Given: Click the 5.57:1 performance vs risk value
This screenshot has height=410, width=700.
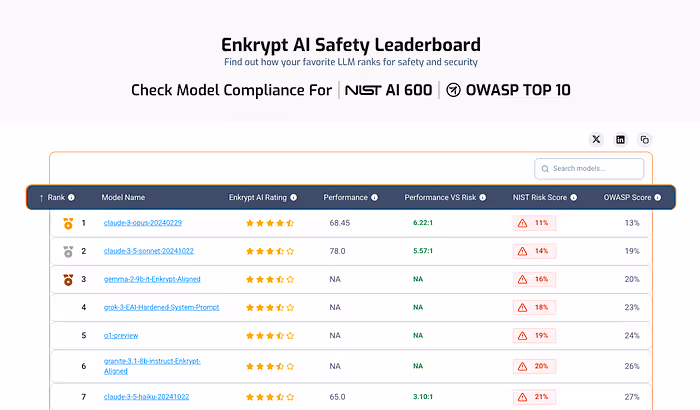Looking at the screenshot, I should [x=423, y=251].
